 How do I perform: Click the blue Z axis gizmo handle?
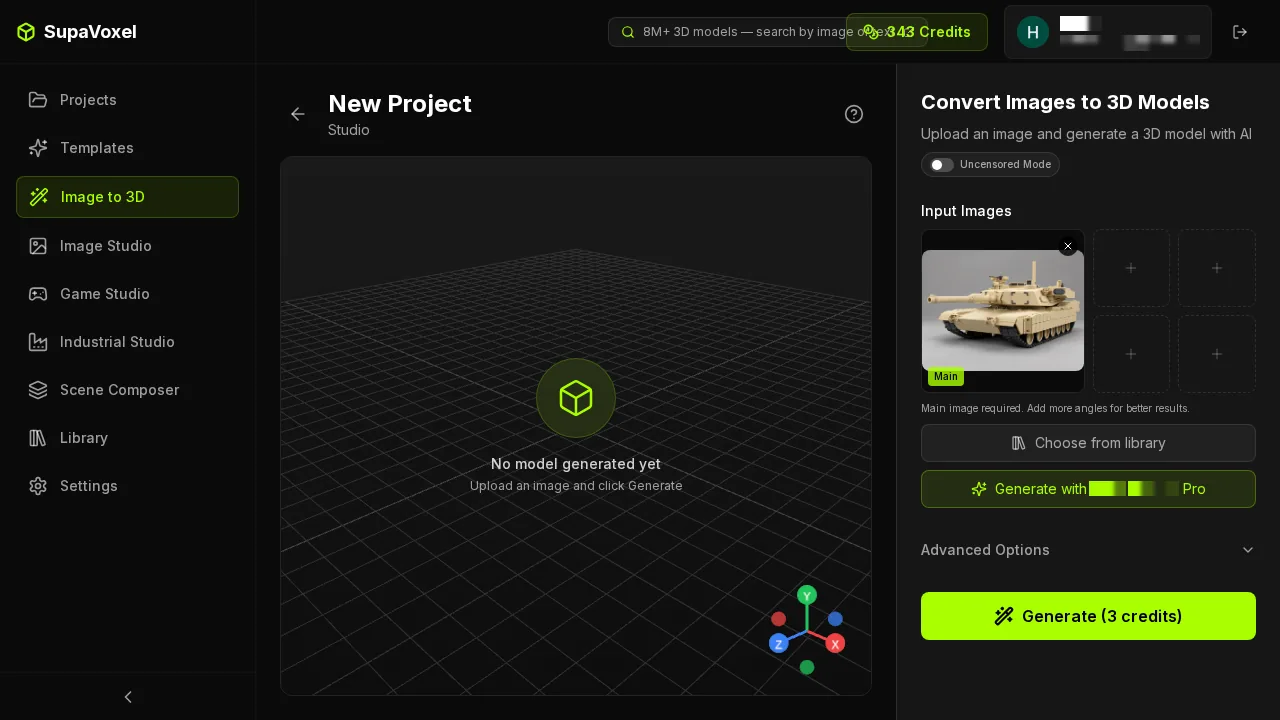779,643
